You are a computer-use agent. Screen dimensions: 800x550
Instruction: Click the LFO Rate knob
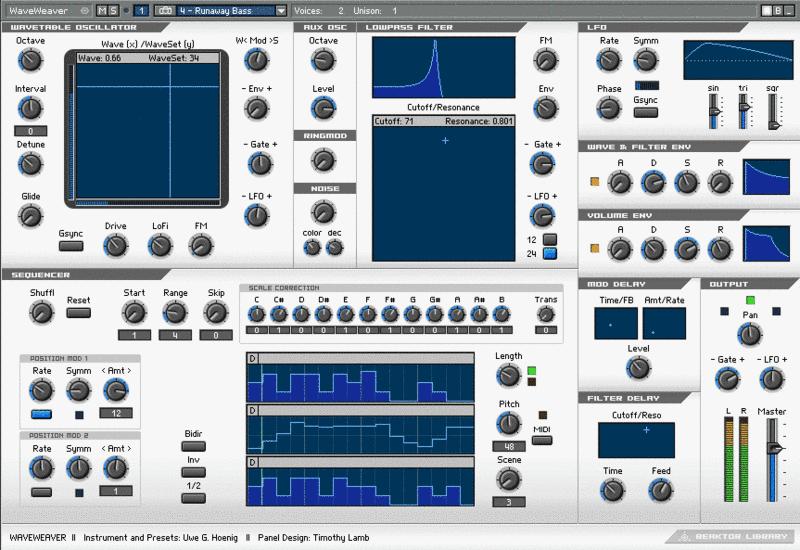[609, 61]
